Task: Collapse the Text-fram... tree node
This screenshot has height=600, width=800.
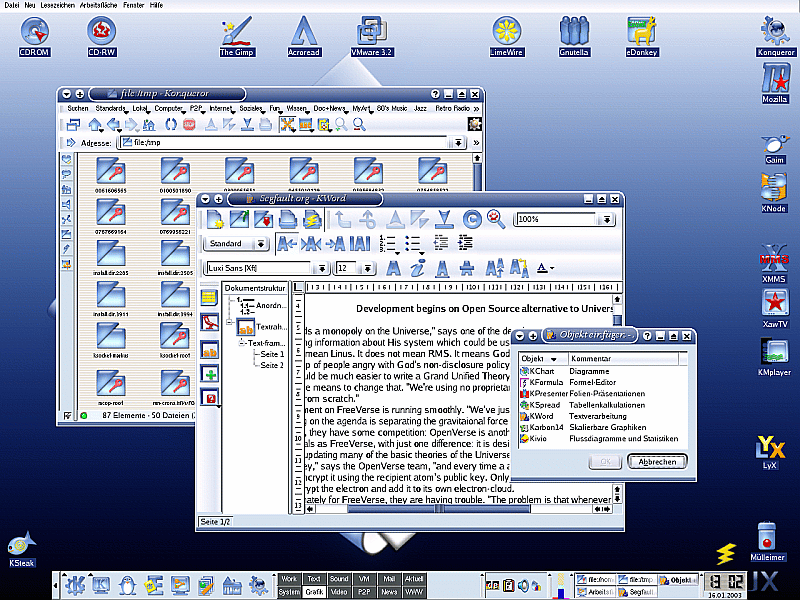Action: click(x=242, y=343)
